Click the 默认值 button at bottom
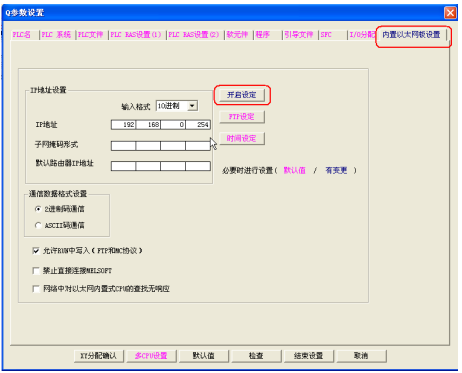462x373 pixels. [204, 356]
